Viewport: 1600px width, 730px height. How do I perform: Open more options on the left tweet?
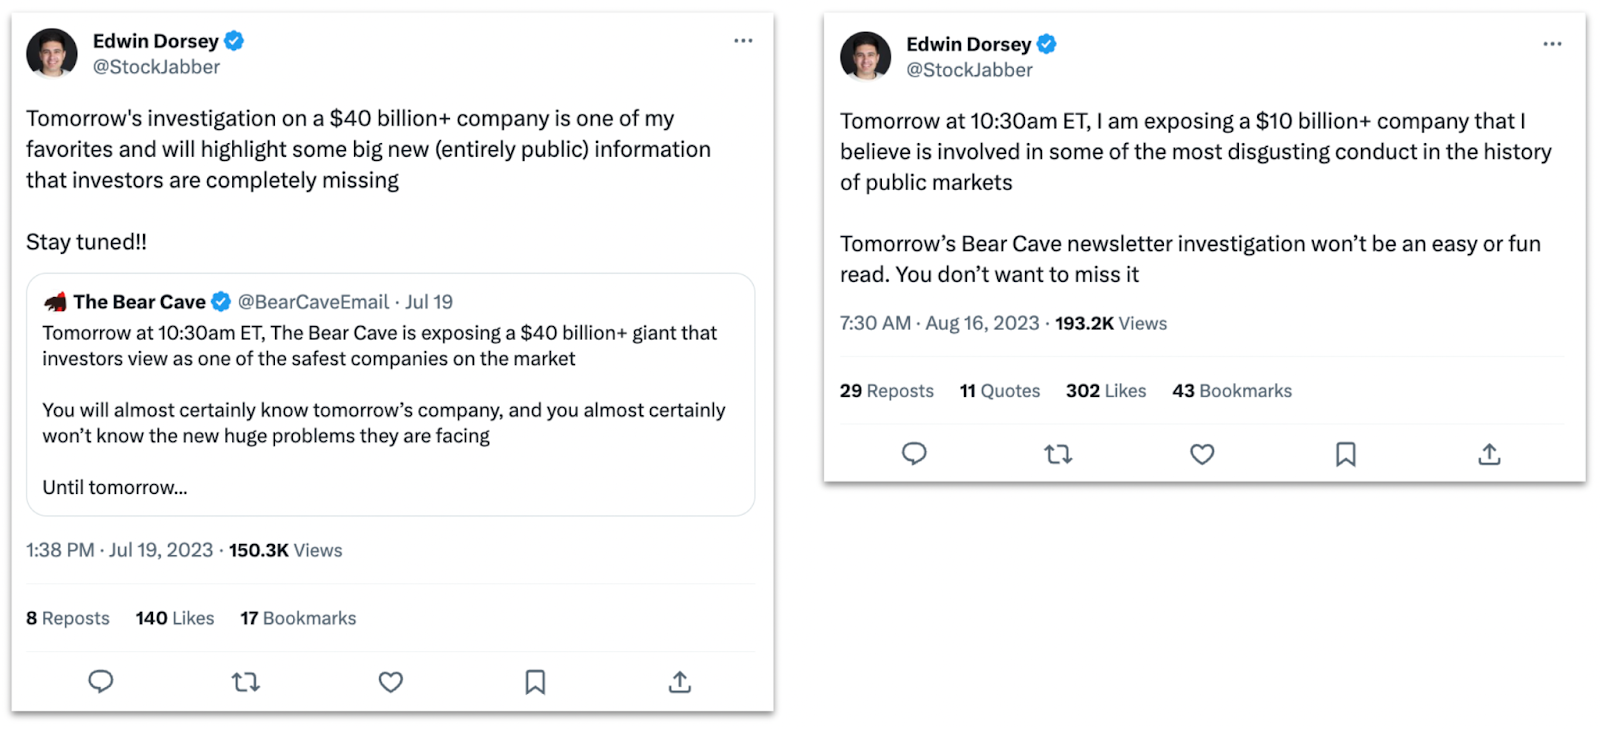tap(743, 41)
